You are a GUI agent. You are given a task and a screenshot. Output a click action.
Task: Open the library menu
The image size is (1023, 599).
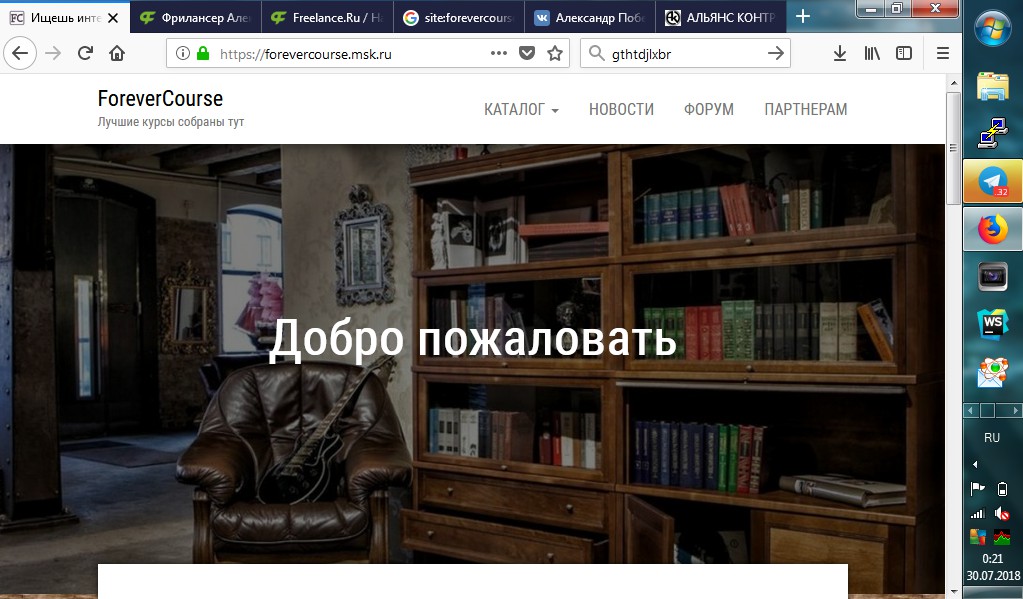(x=872, y=54)
